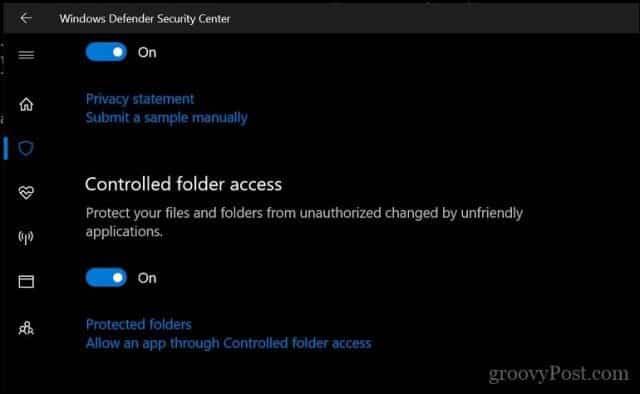Click the groovyPost.com watermark
This screenshot has height=394, width=640.
click(x=558, y=374)
